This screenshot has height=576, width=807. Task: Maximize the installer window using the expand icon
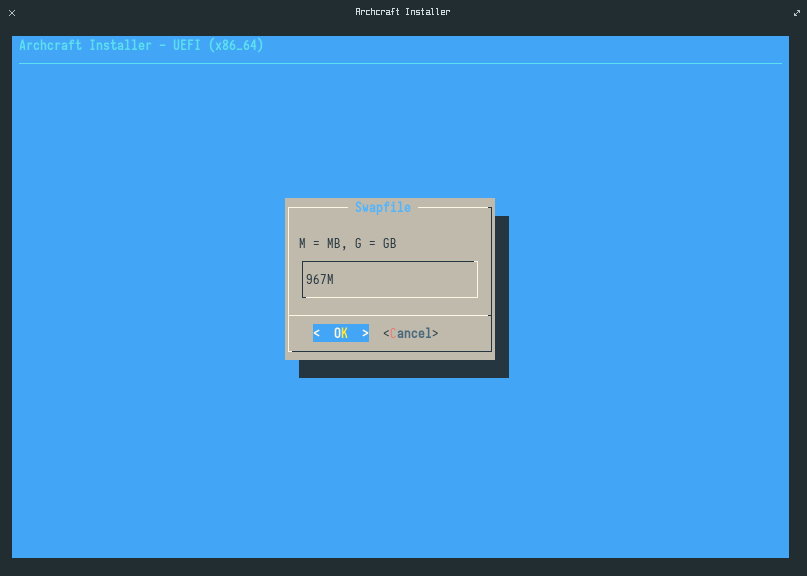coord(797,13)
